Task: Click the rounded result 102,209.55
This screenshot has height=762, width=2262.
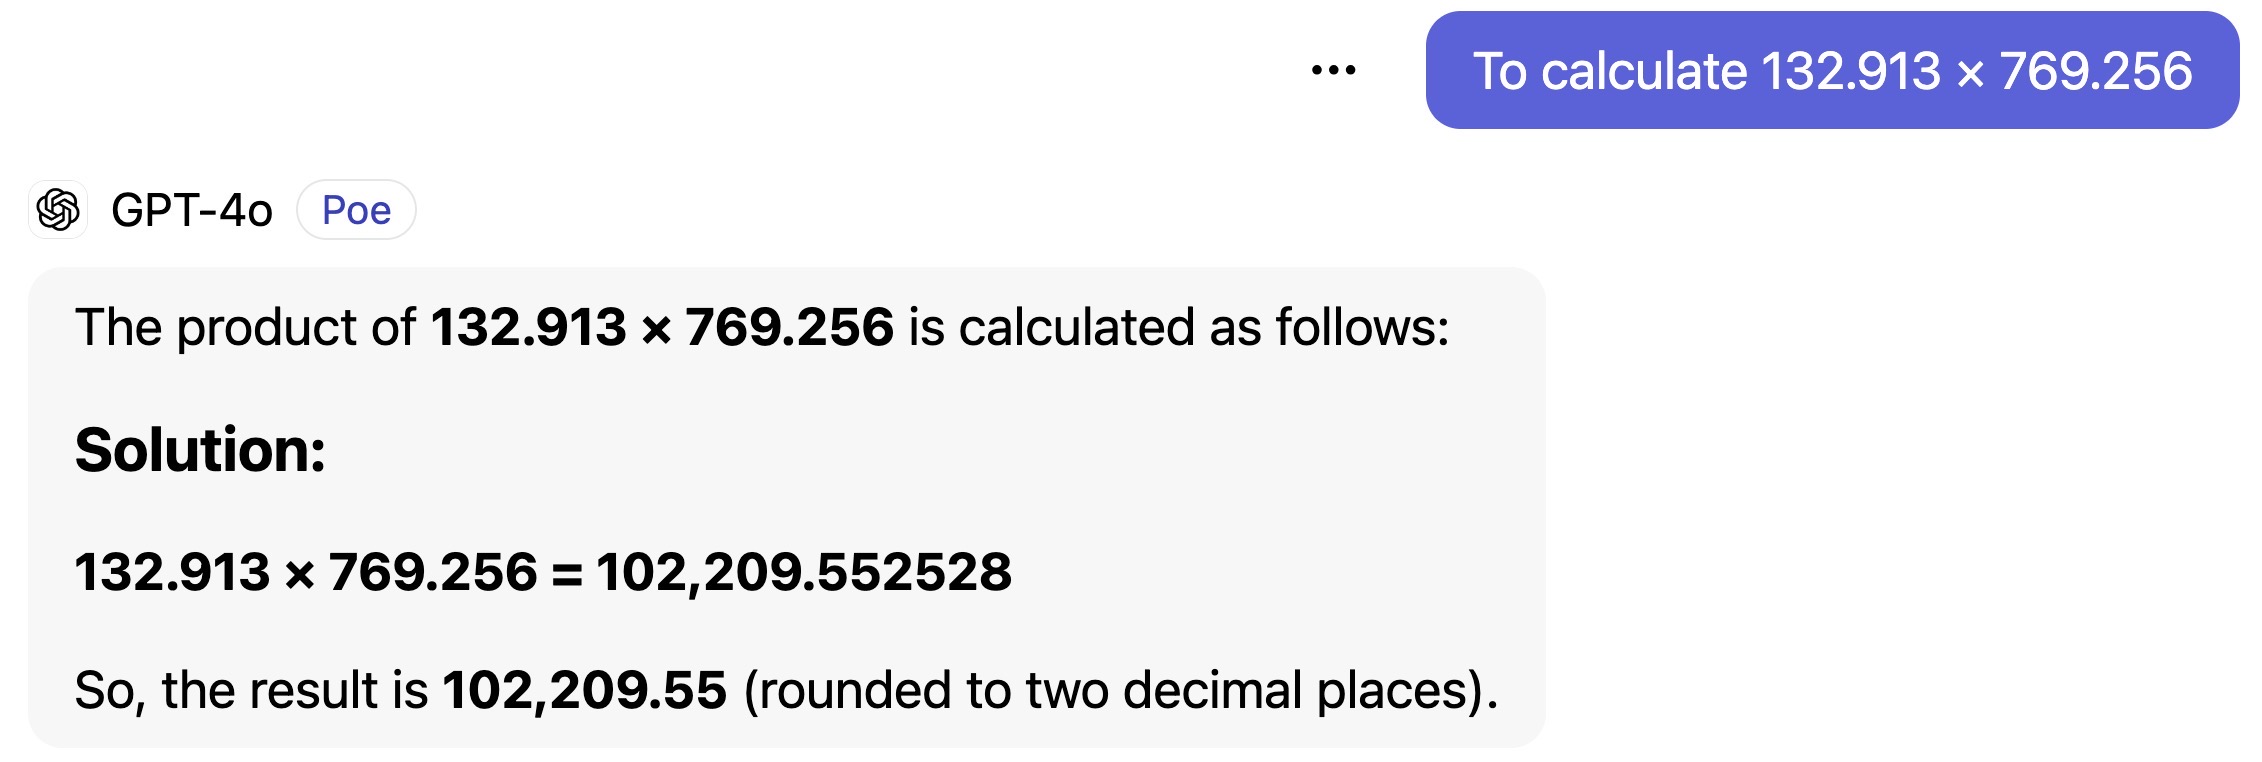Action: click(584, 690)
